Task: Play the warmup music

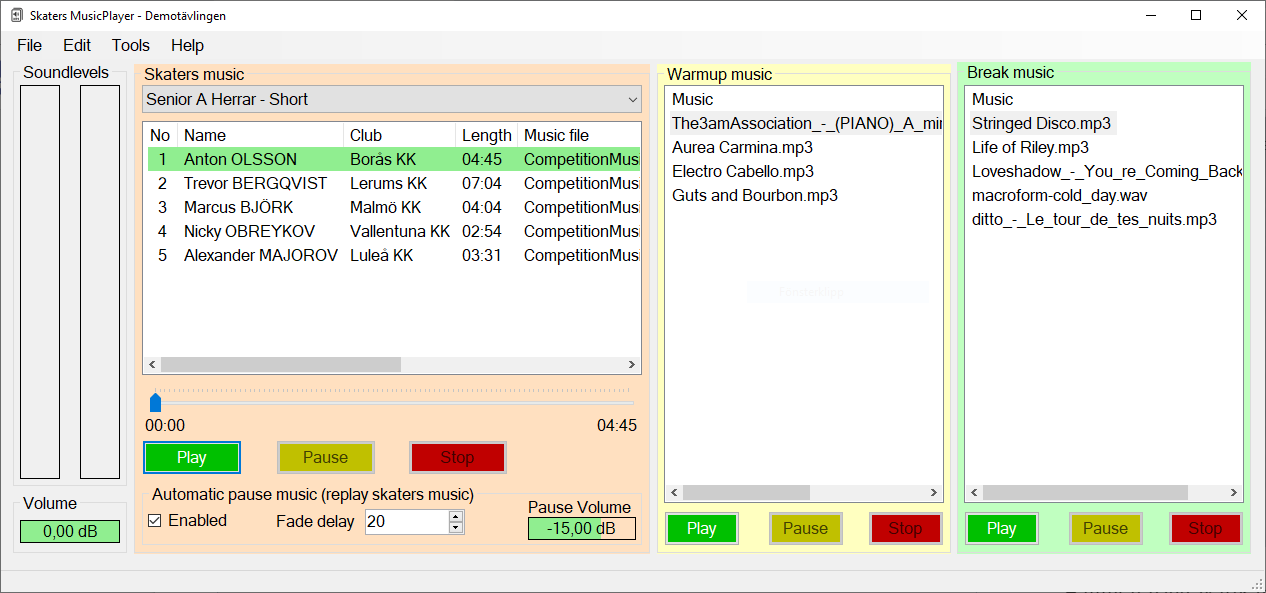Action: (702, 528)
